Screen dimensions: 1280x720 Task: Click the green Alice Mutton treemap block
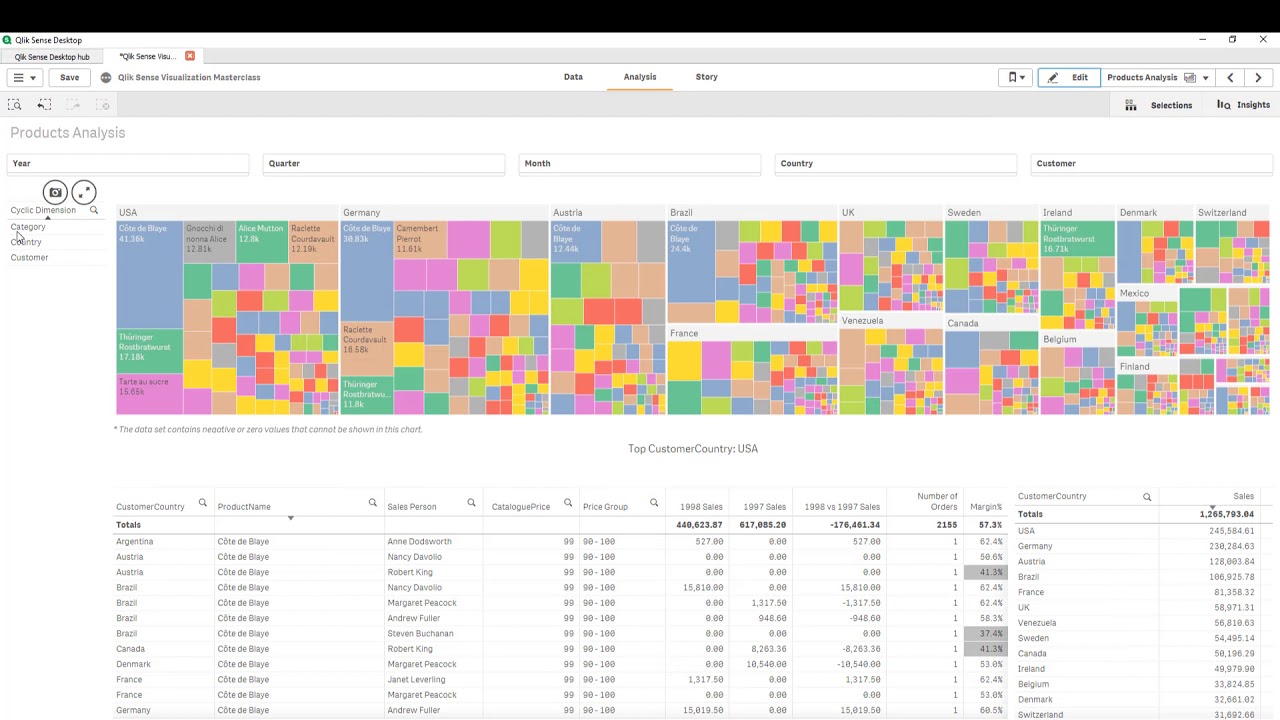tap(262, 241)
